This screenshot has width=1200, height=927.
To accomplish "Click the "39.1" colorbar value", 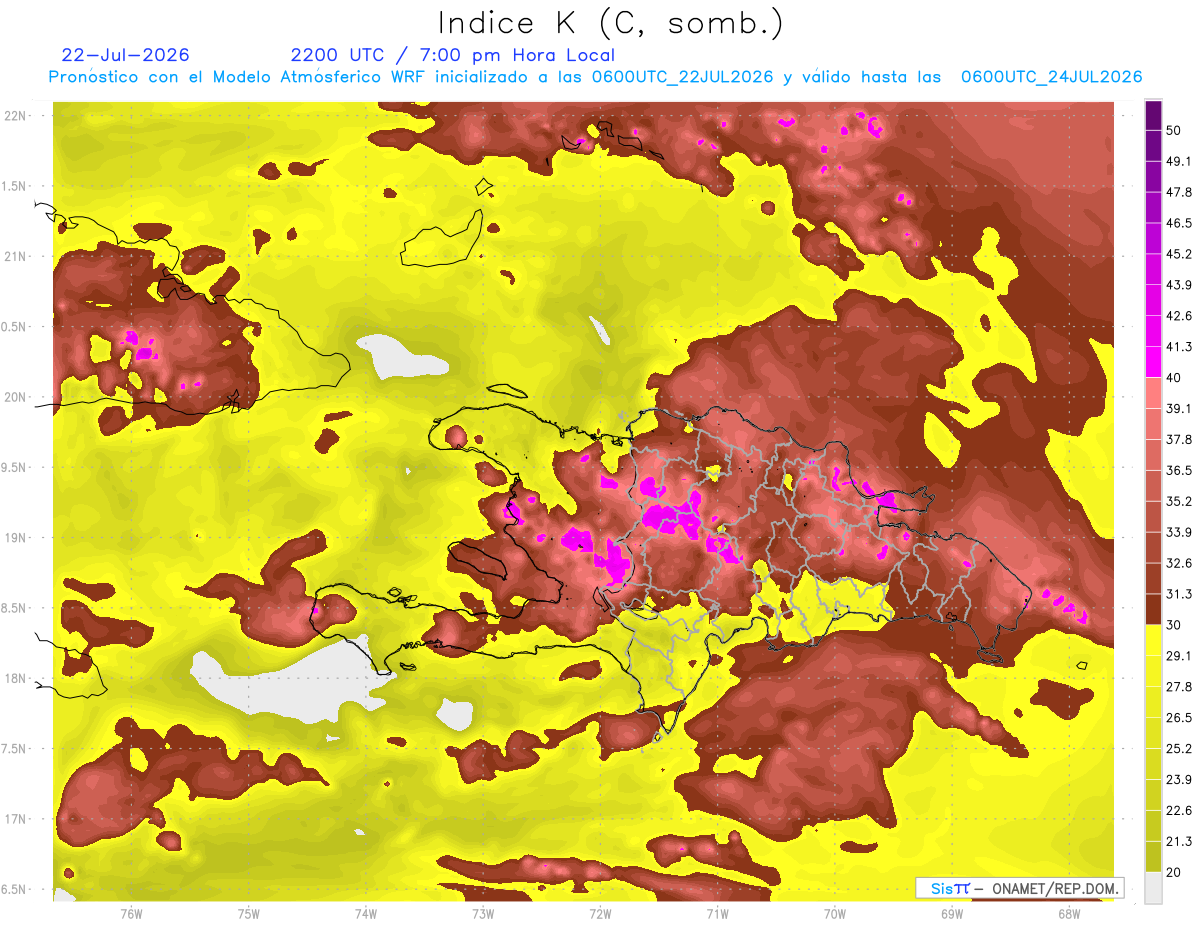I will pos(1179,409).
